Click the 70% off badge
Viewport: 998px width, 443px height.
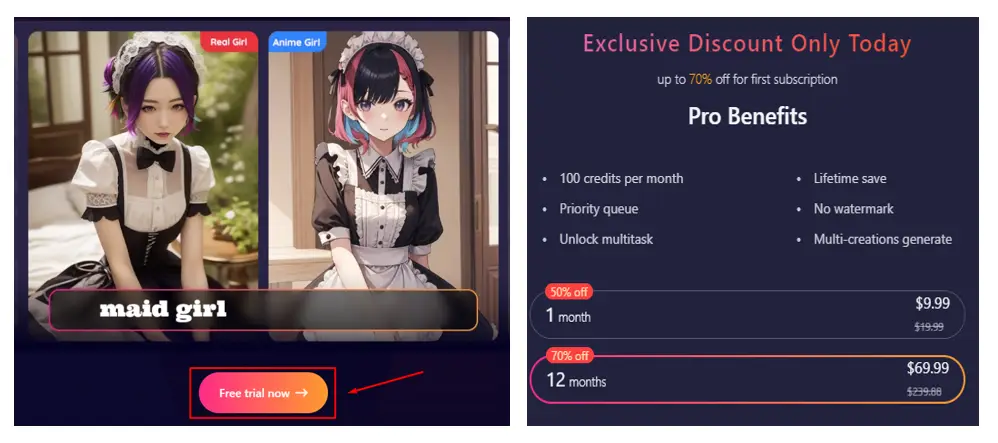[x=568, y=356]
